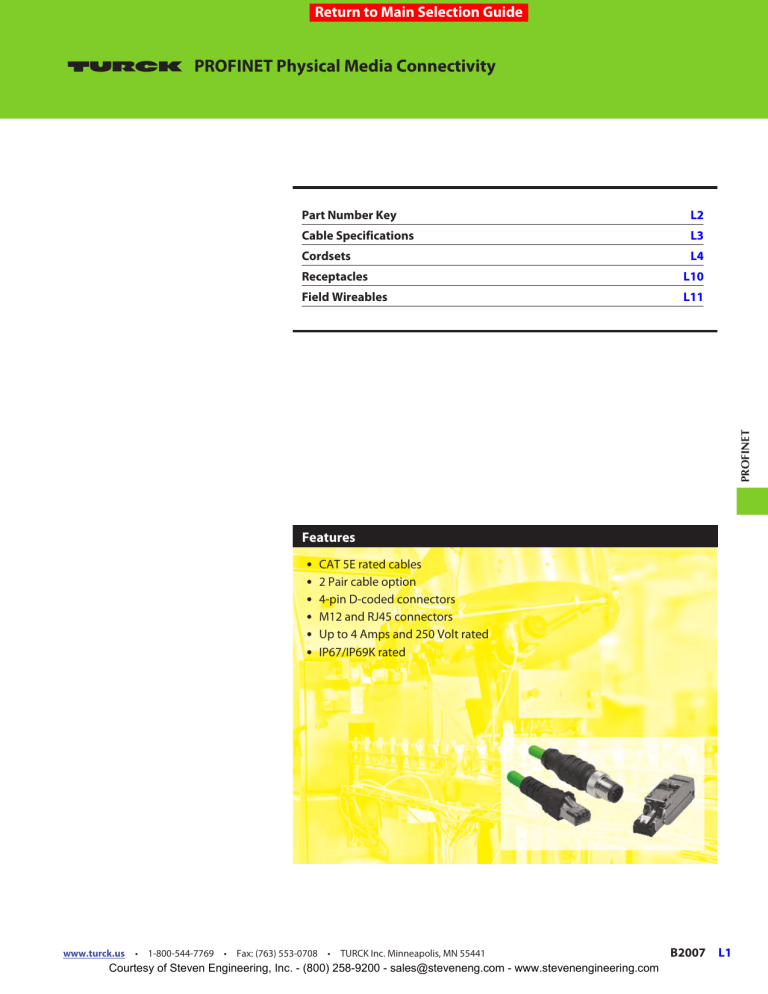Click the vertical PROFINET side tab label
768x994 pixels.
click(x=745, y=456)
